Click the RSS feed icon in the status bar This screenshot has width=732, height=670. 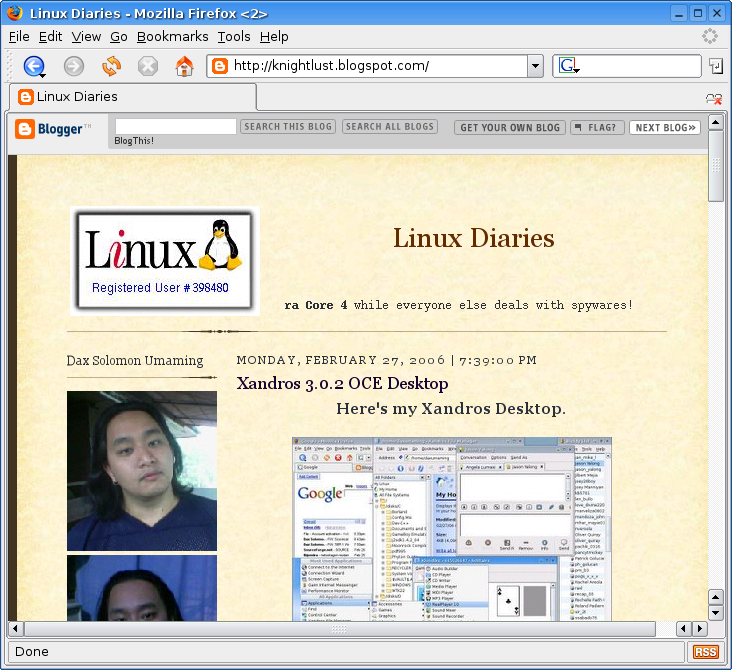click(x=705, y=652)
